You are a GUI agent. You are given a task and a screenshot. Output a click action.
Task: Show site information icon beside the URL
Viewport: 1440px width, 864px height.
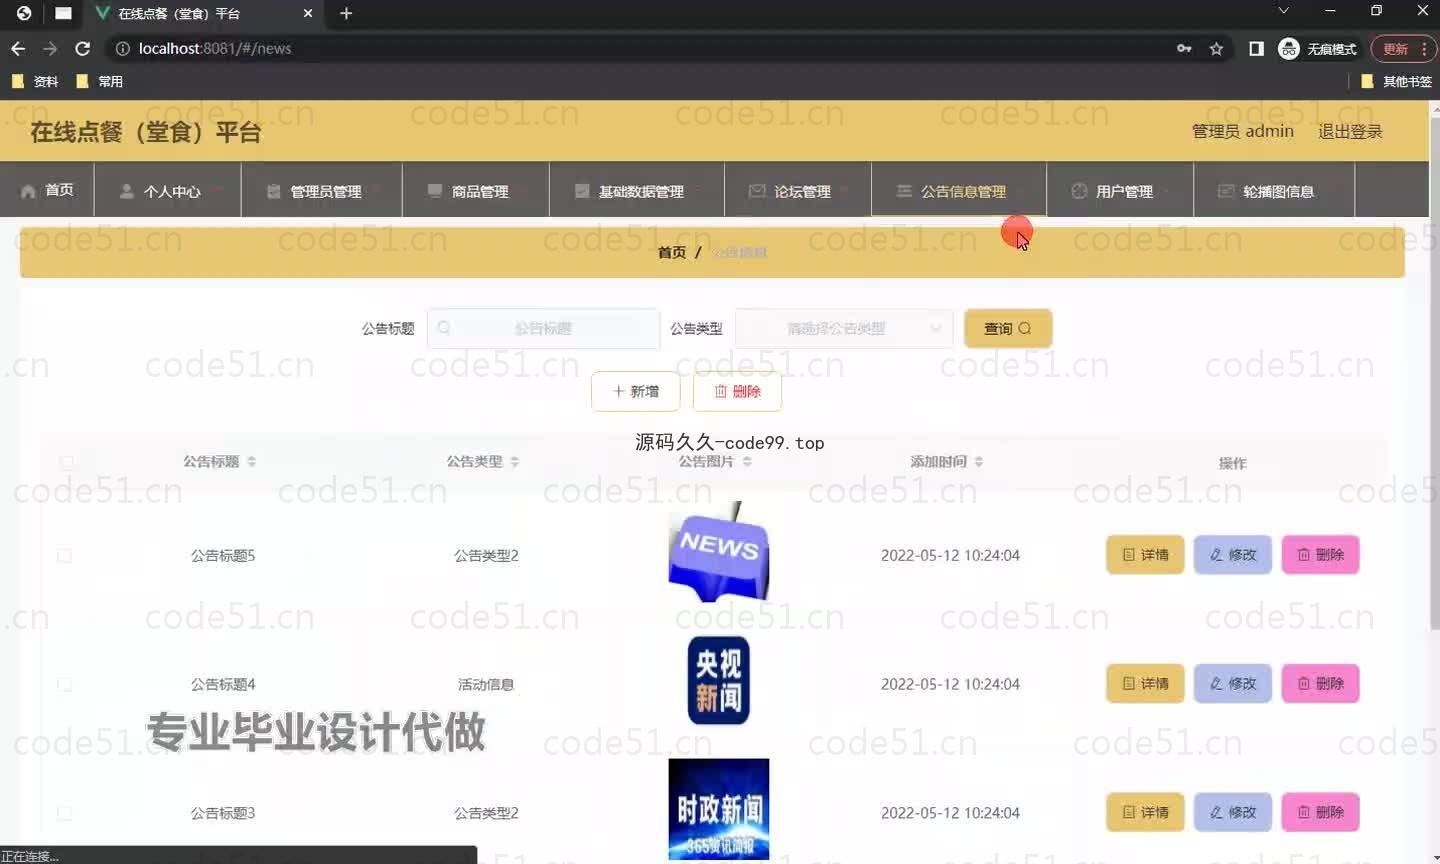122,48
